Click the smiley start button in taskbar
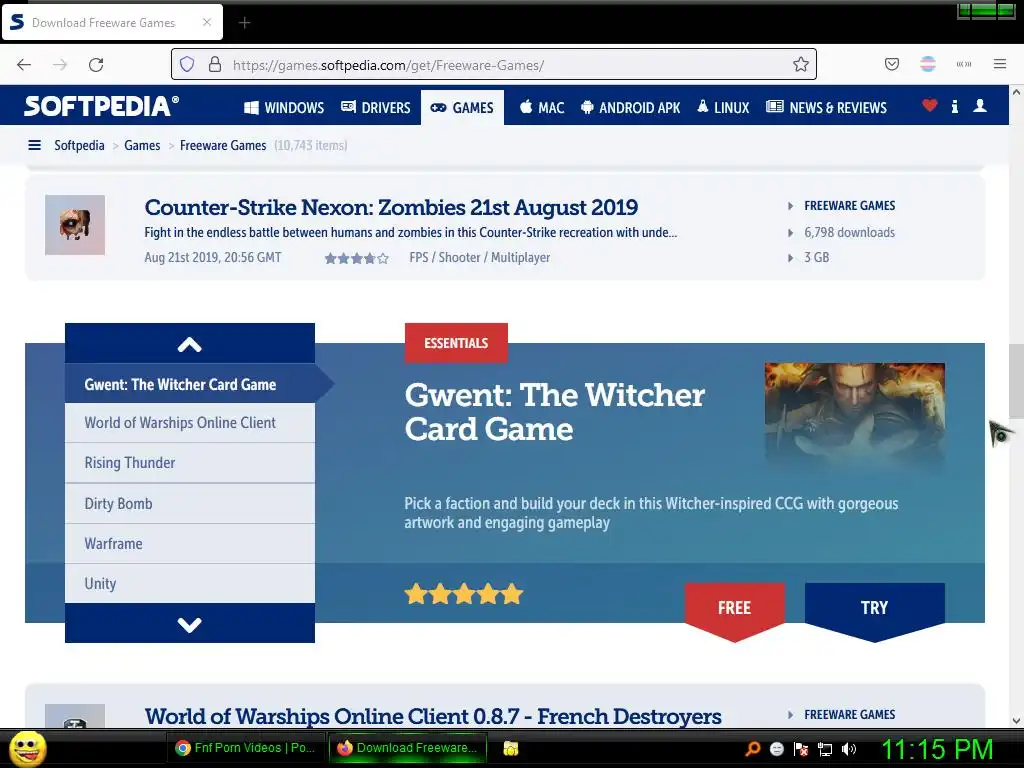Image resolution: width=1024 pixels, height=768 pixels. [28, 748]
